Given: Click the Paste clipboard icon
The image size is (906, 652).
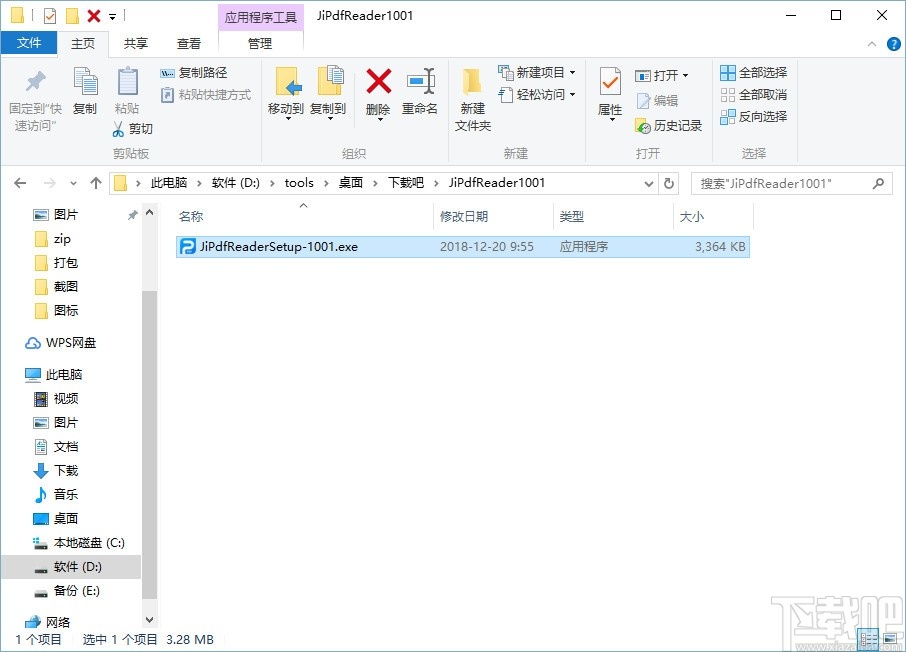Looking at the screenshot, I should (127, 82).
